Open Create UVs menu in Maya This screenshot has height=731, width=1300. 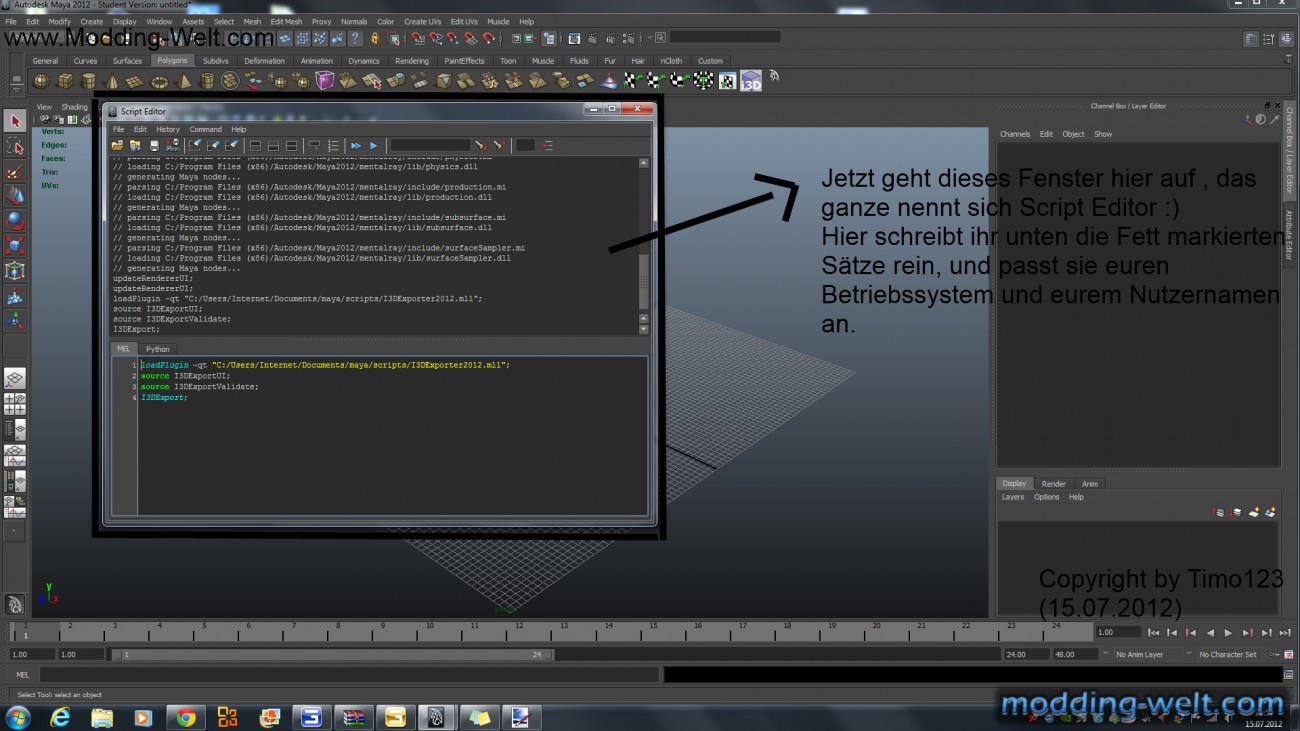[x=422, y=21]
